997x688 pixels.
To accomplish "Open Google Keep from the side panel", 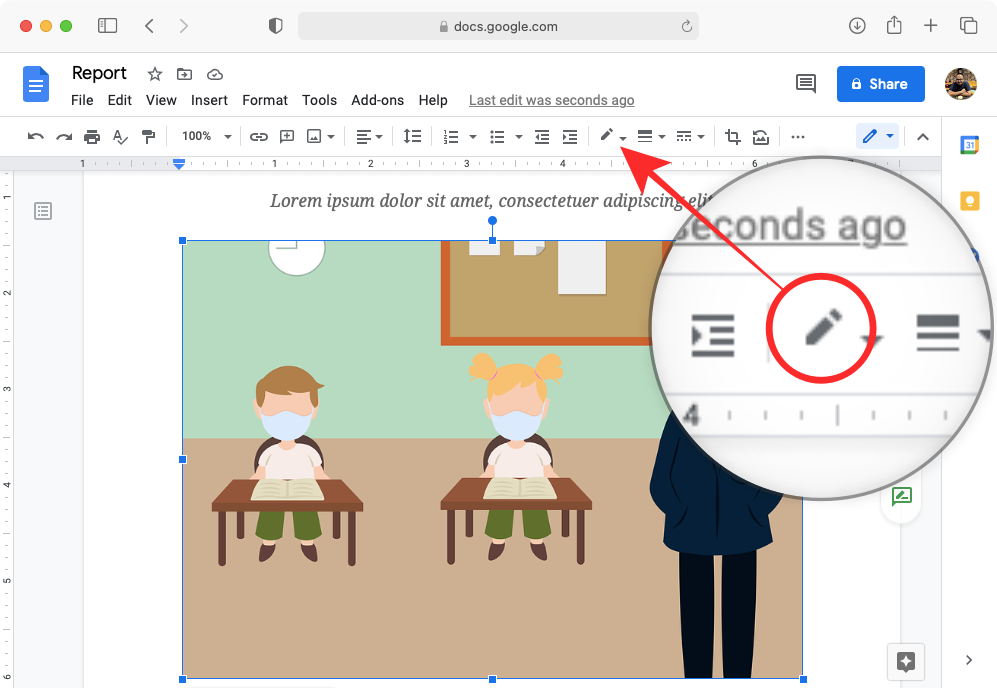I will tap(968, 201).
